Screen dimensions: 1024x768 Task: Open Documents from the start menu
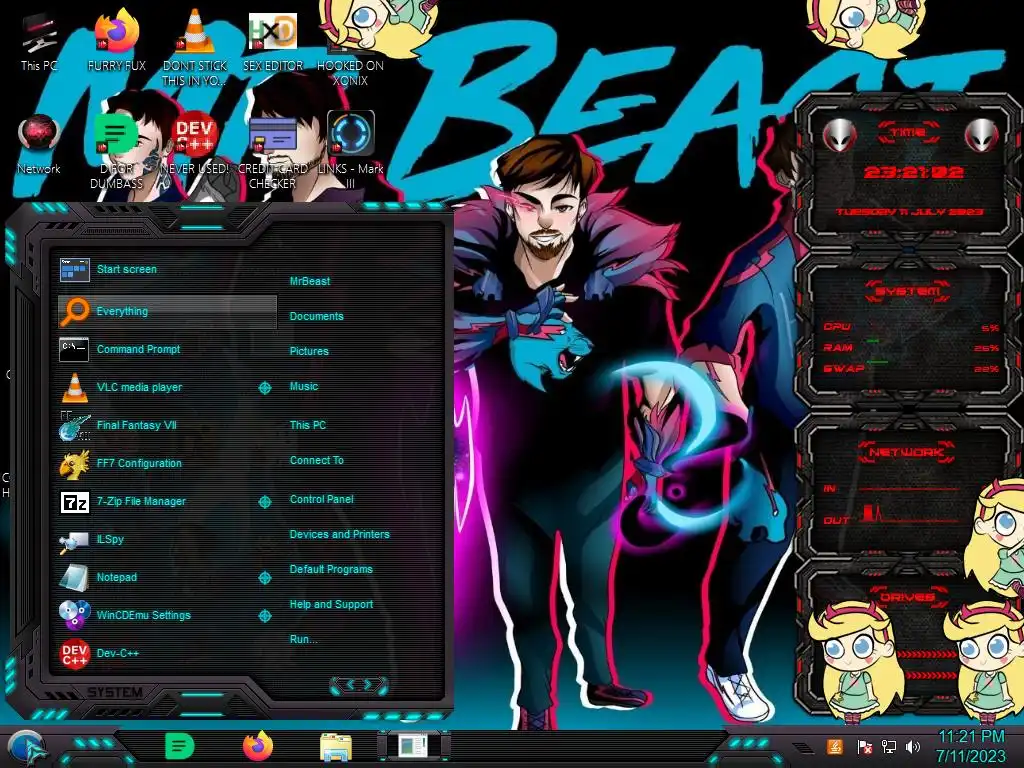316,316
